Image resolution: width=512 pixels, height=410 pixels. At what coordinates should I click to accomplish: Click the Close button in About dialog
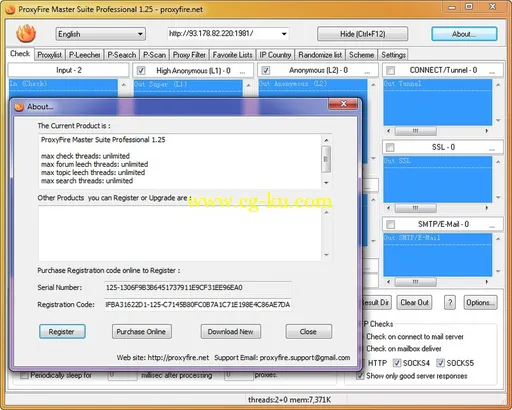tap(309, 331)
